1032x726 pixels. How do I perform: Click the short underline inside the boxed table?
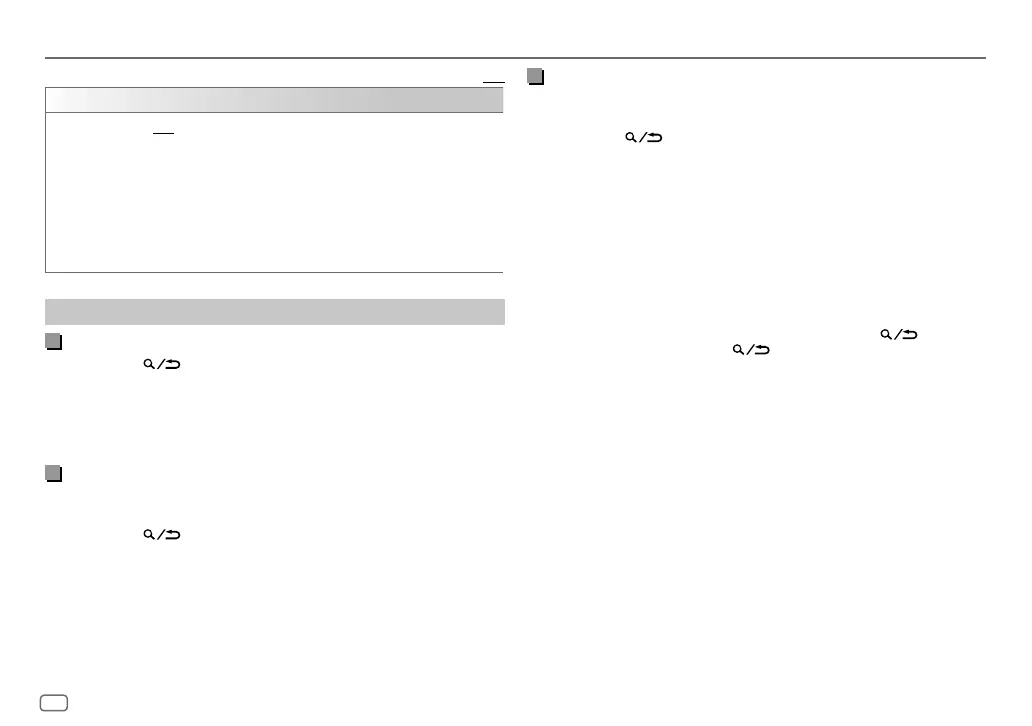(x=163, y=134)
